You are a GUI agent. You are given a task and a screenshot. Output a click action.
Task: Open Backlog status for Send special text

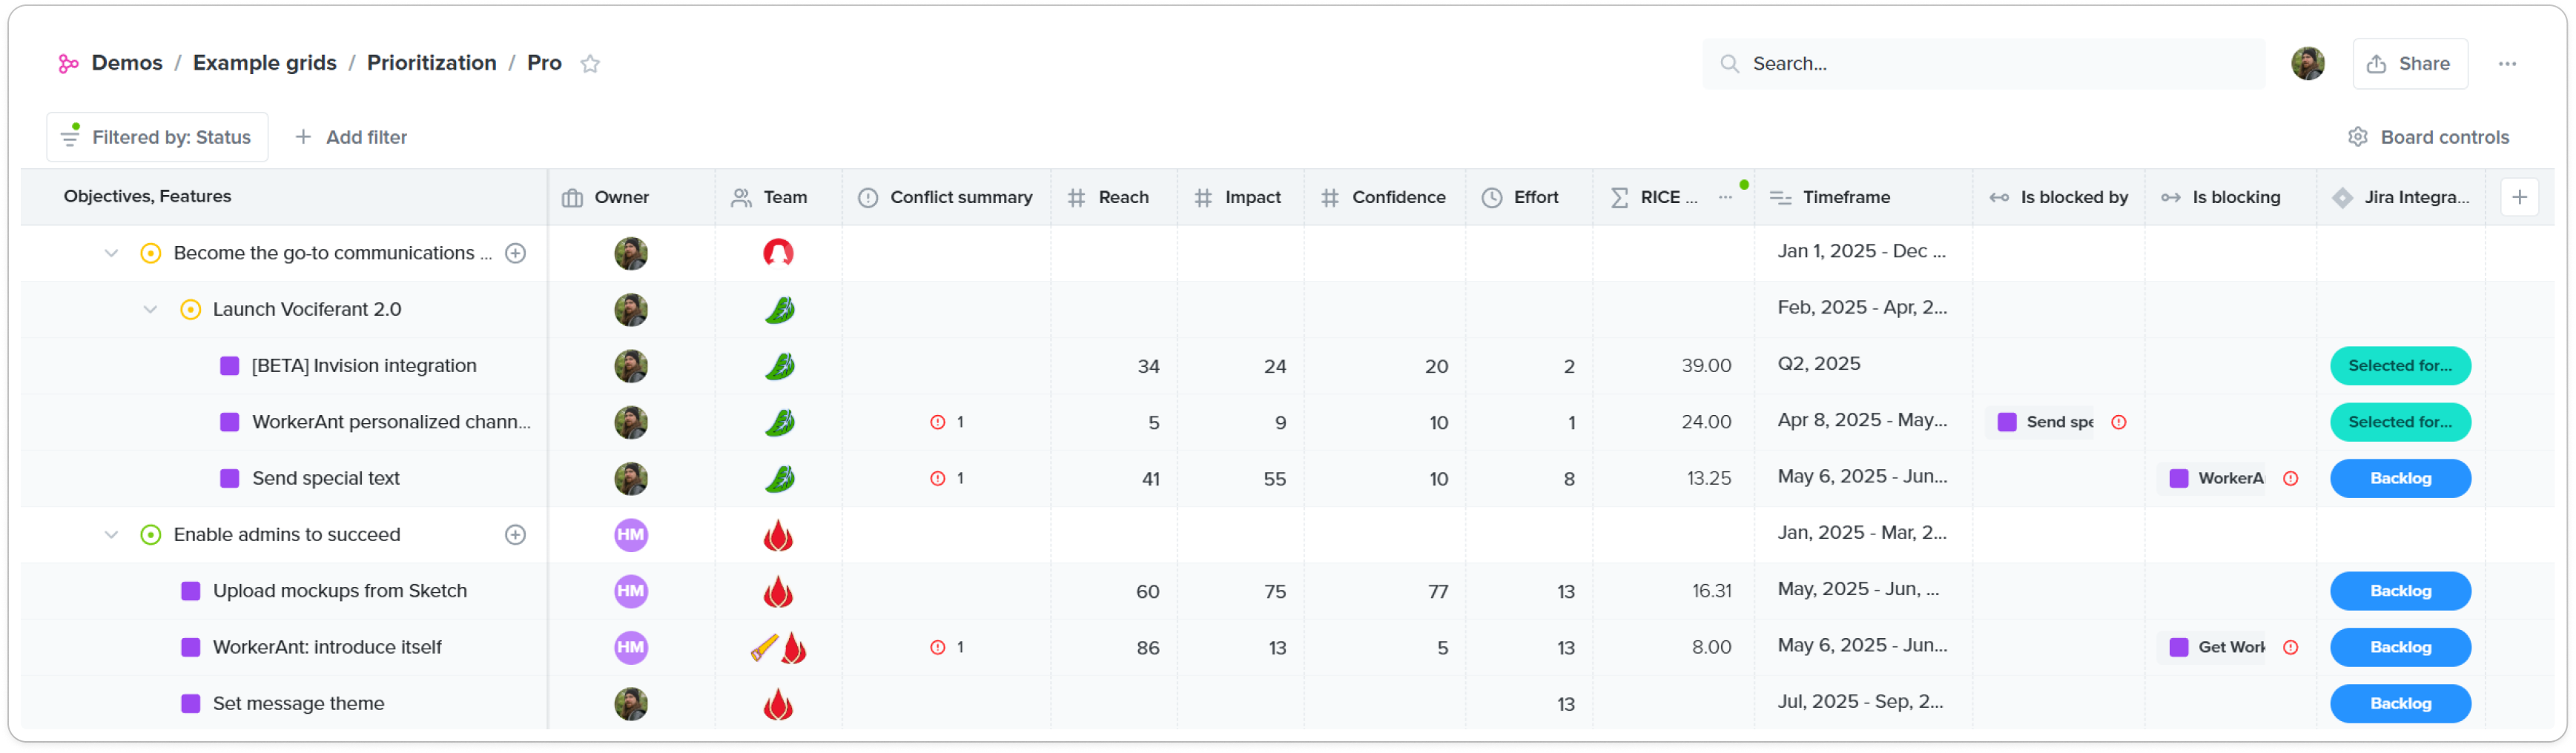point(2399,478)
